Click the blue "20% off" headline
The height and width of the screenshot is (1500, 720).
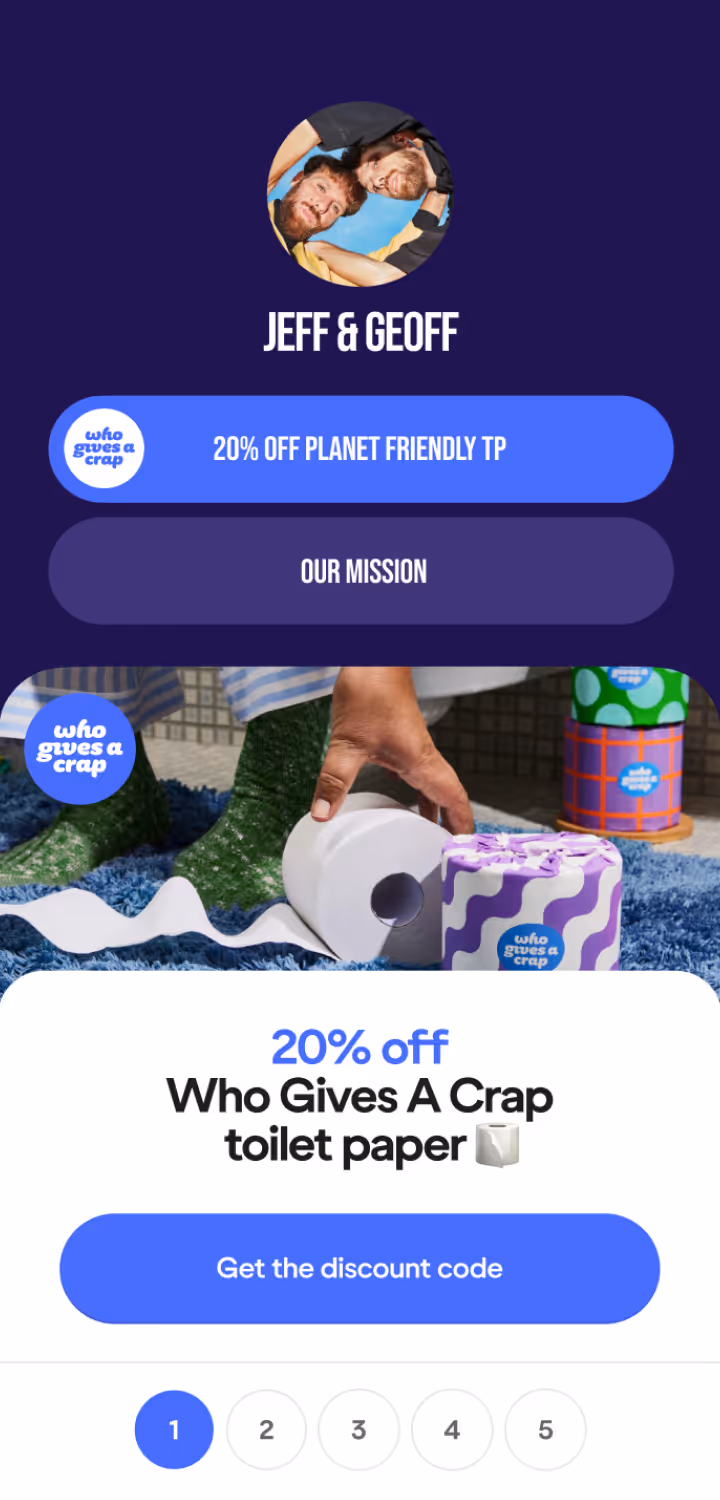(x=360, y=1047)
